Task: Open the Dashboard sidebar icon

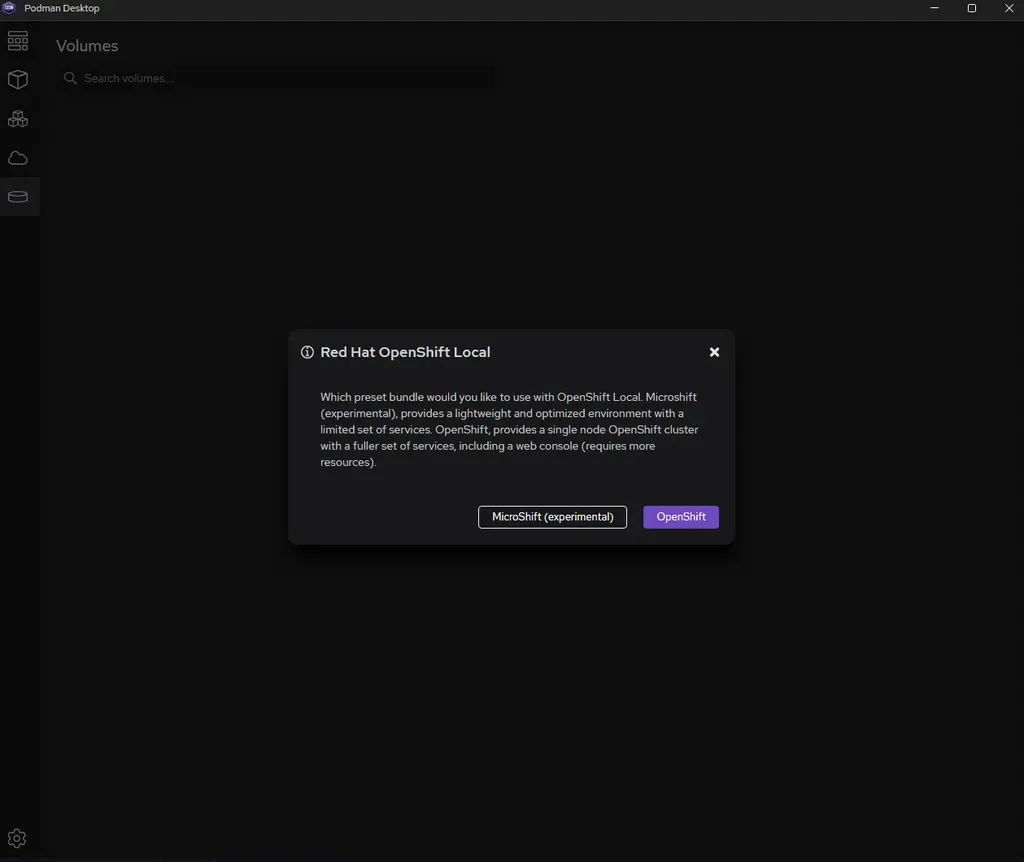Action: coord(18,40)
